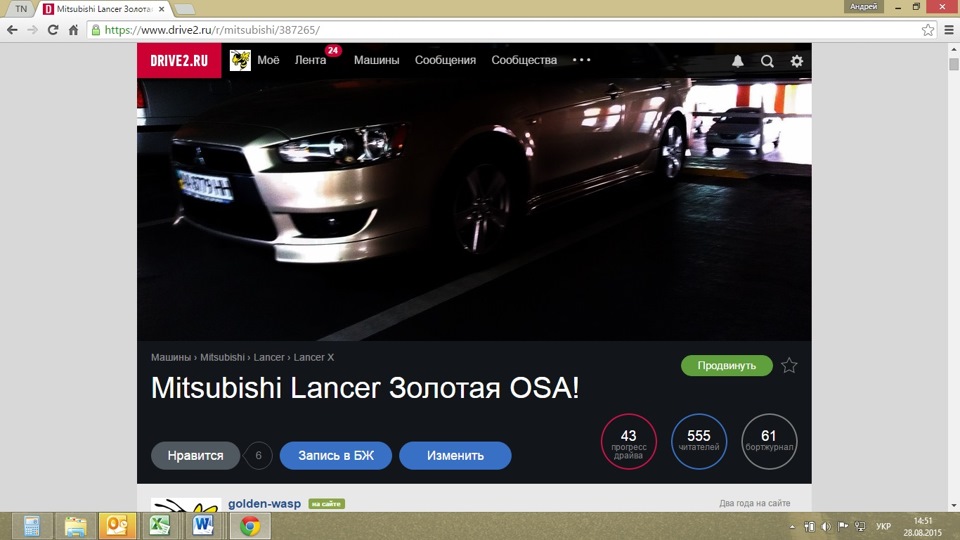
Task: Open the Лента feed with 24 badge
Action: (310, 60)
